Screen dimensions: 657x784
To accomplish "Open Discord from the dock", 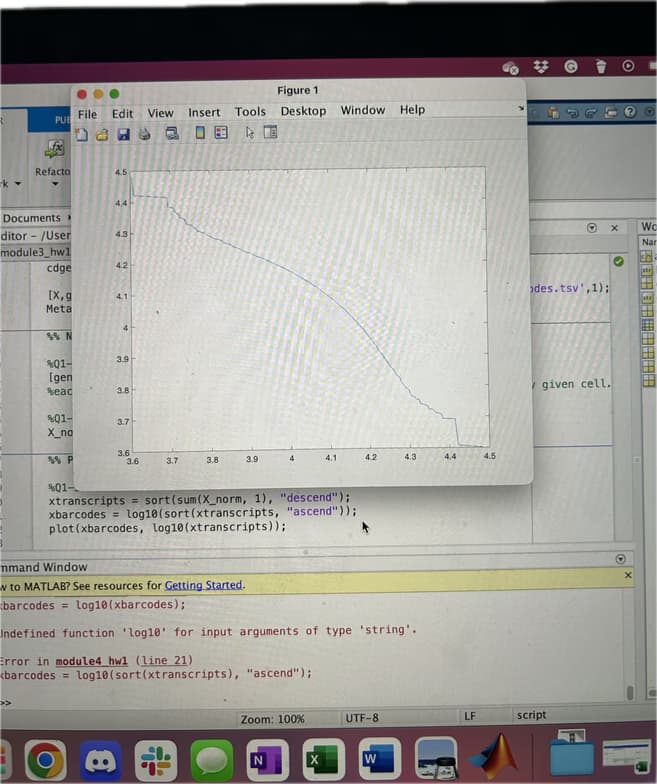I will coord(98,761).
